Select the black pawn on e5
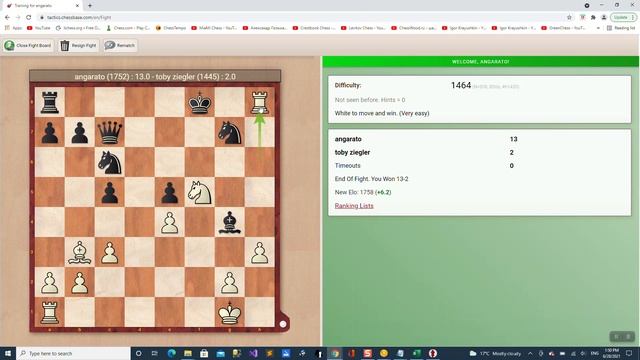The image size is (640, 360). (169, 192)
